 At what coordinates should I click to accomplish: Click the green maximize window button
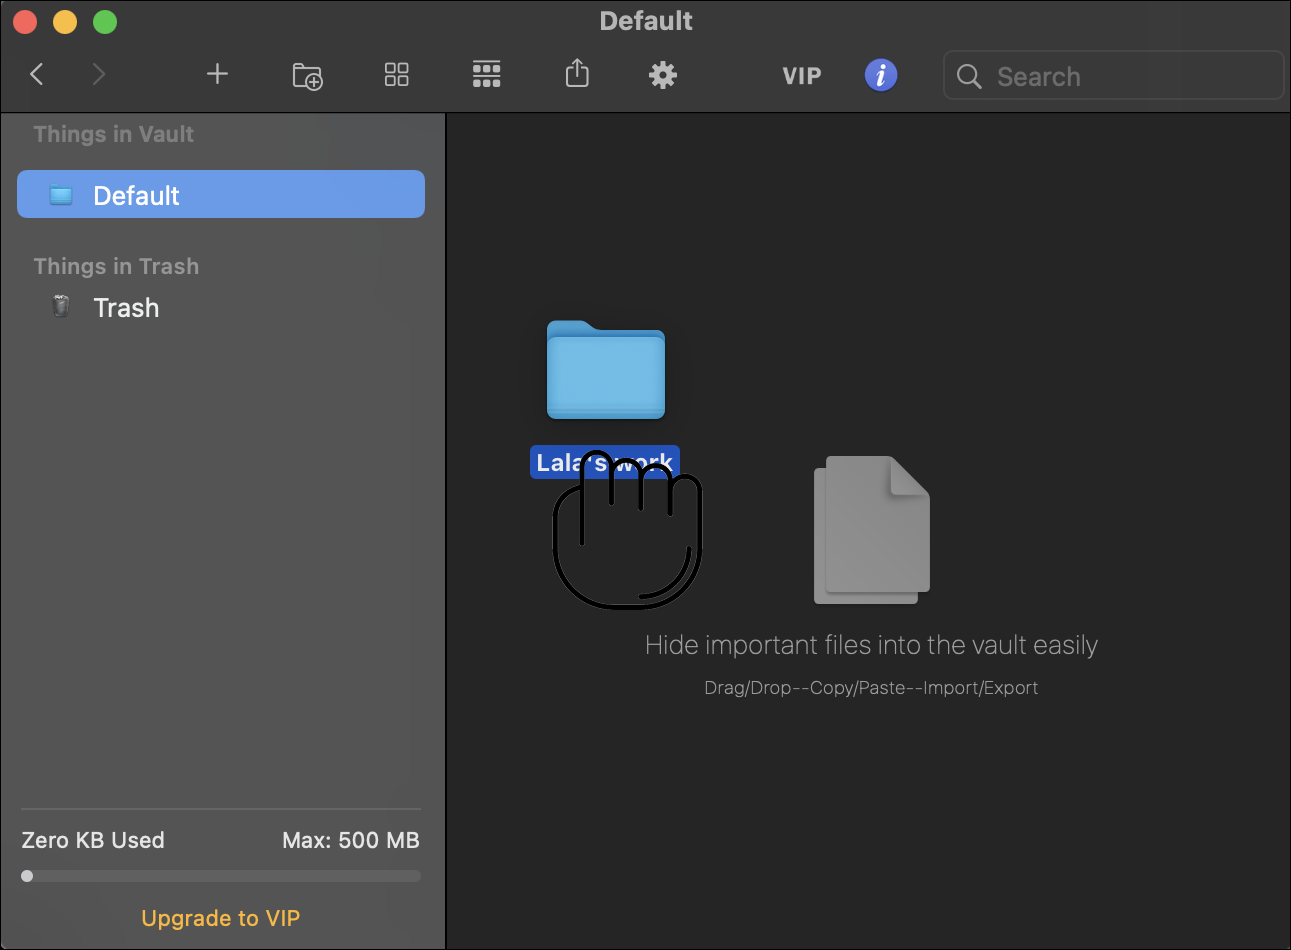pyautogui.click(x=105, y=21)
